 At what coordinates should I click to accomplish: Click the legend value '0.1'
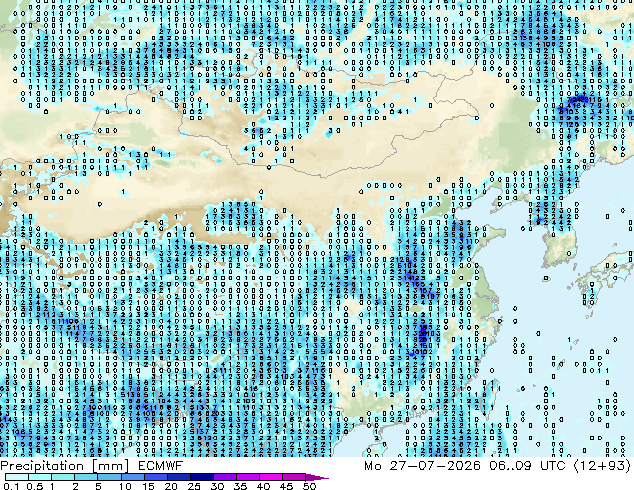(x=11, y=486)
